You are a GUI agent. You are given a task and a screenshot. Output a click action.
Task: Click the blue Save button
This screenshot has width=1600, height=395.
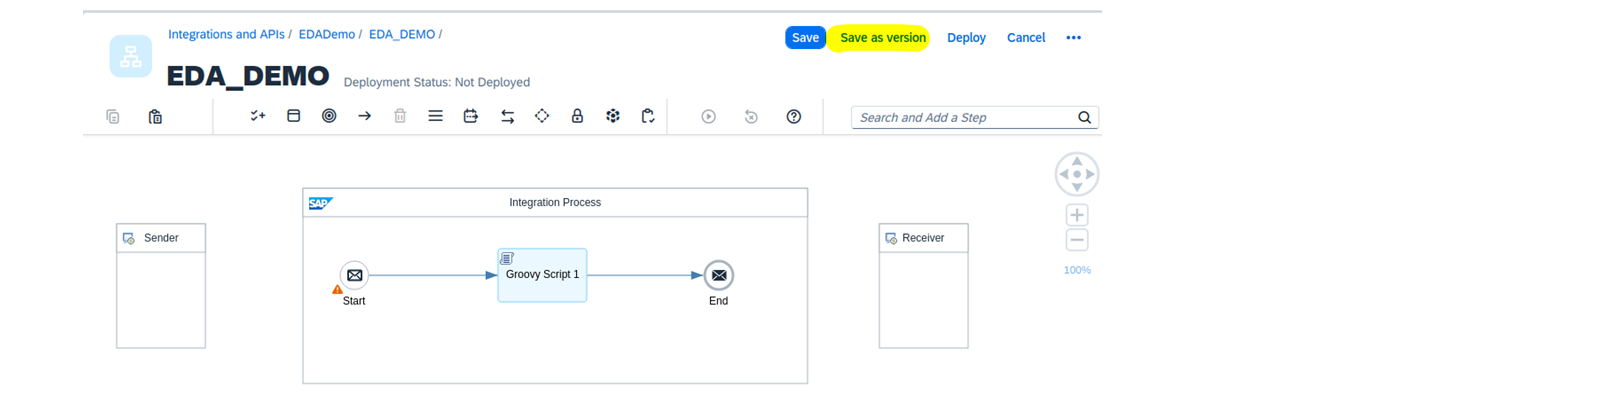click(x=805, y=38)
